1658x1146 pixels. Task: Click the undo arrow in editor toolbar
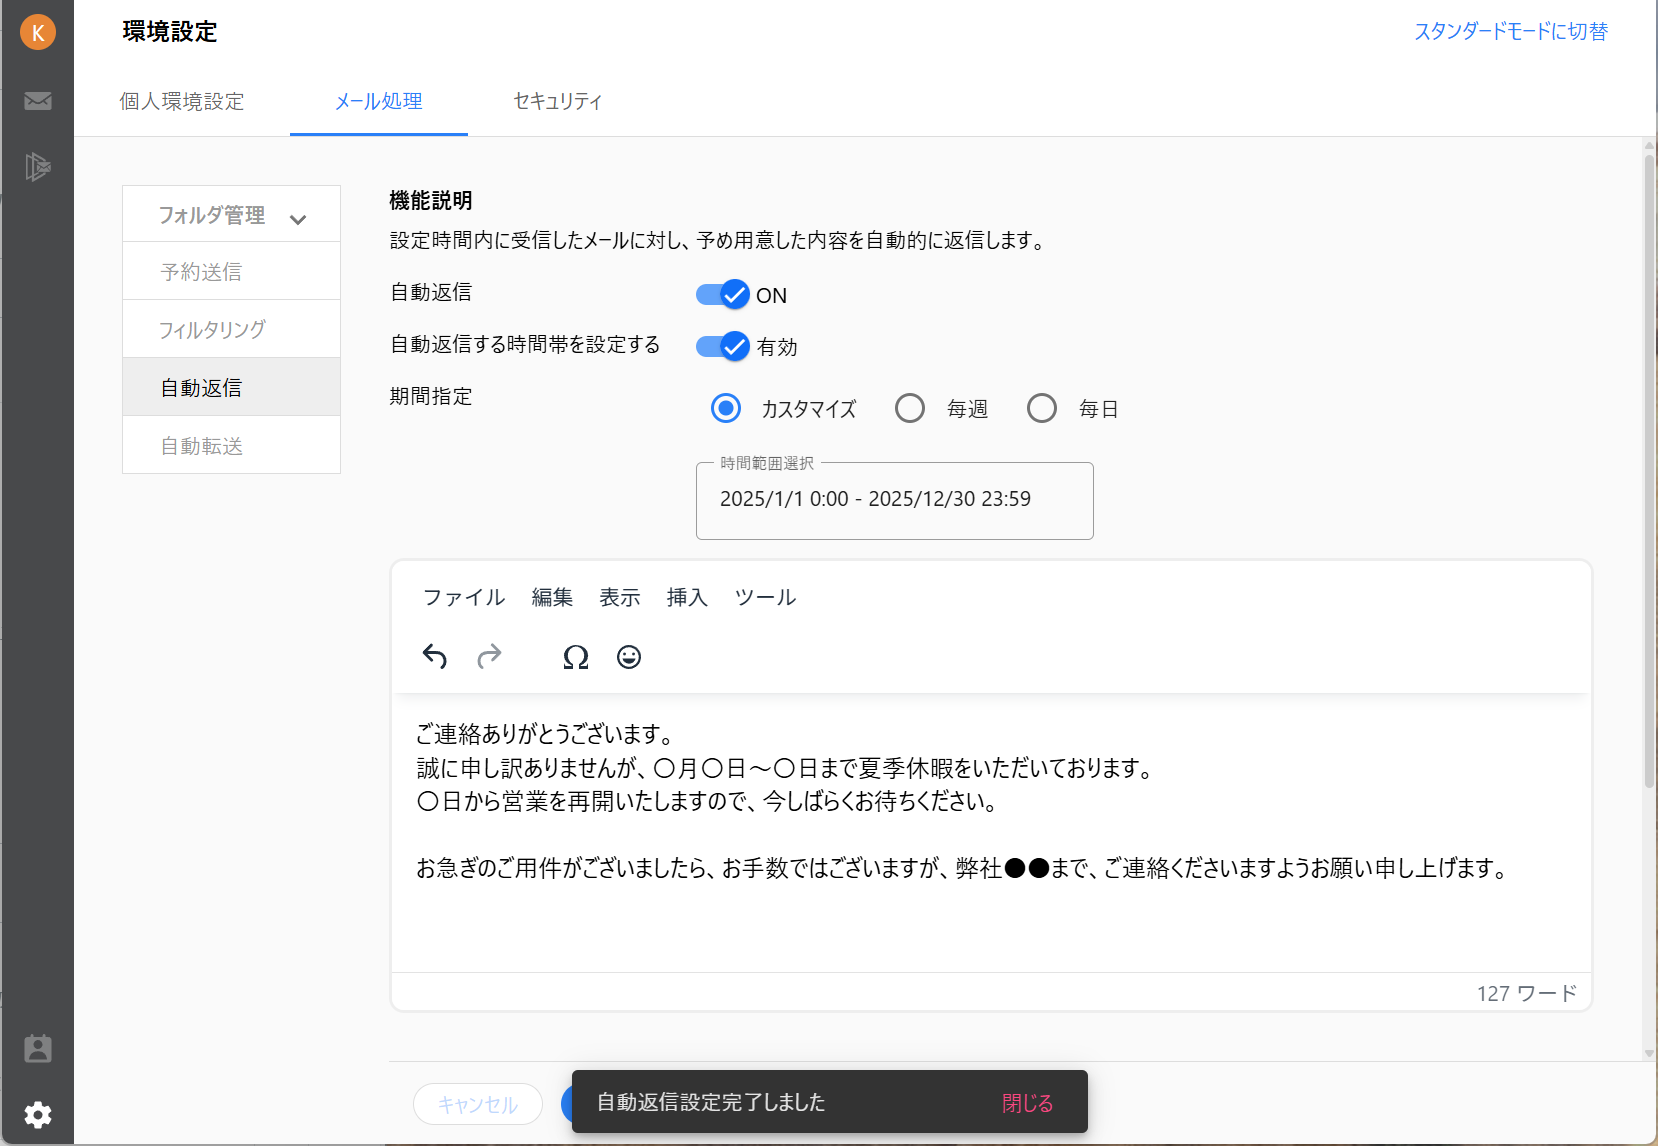click(435, 657)
